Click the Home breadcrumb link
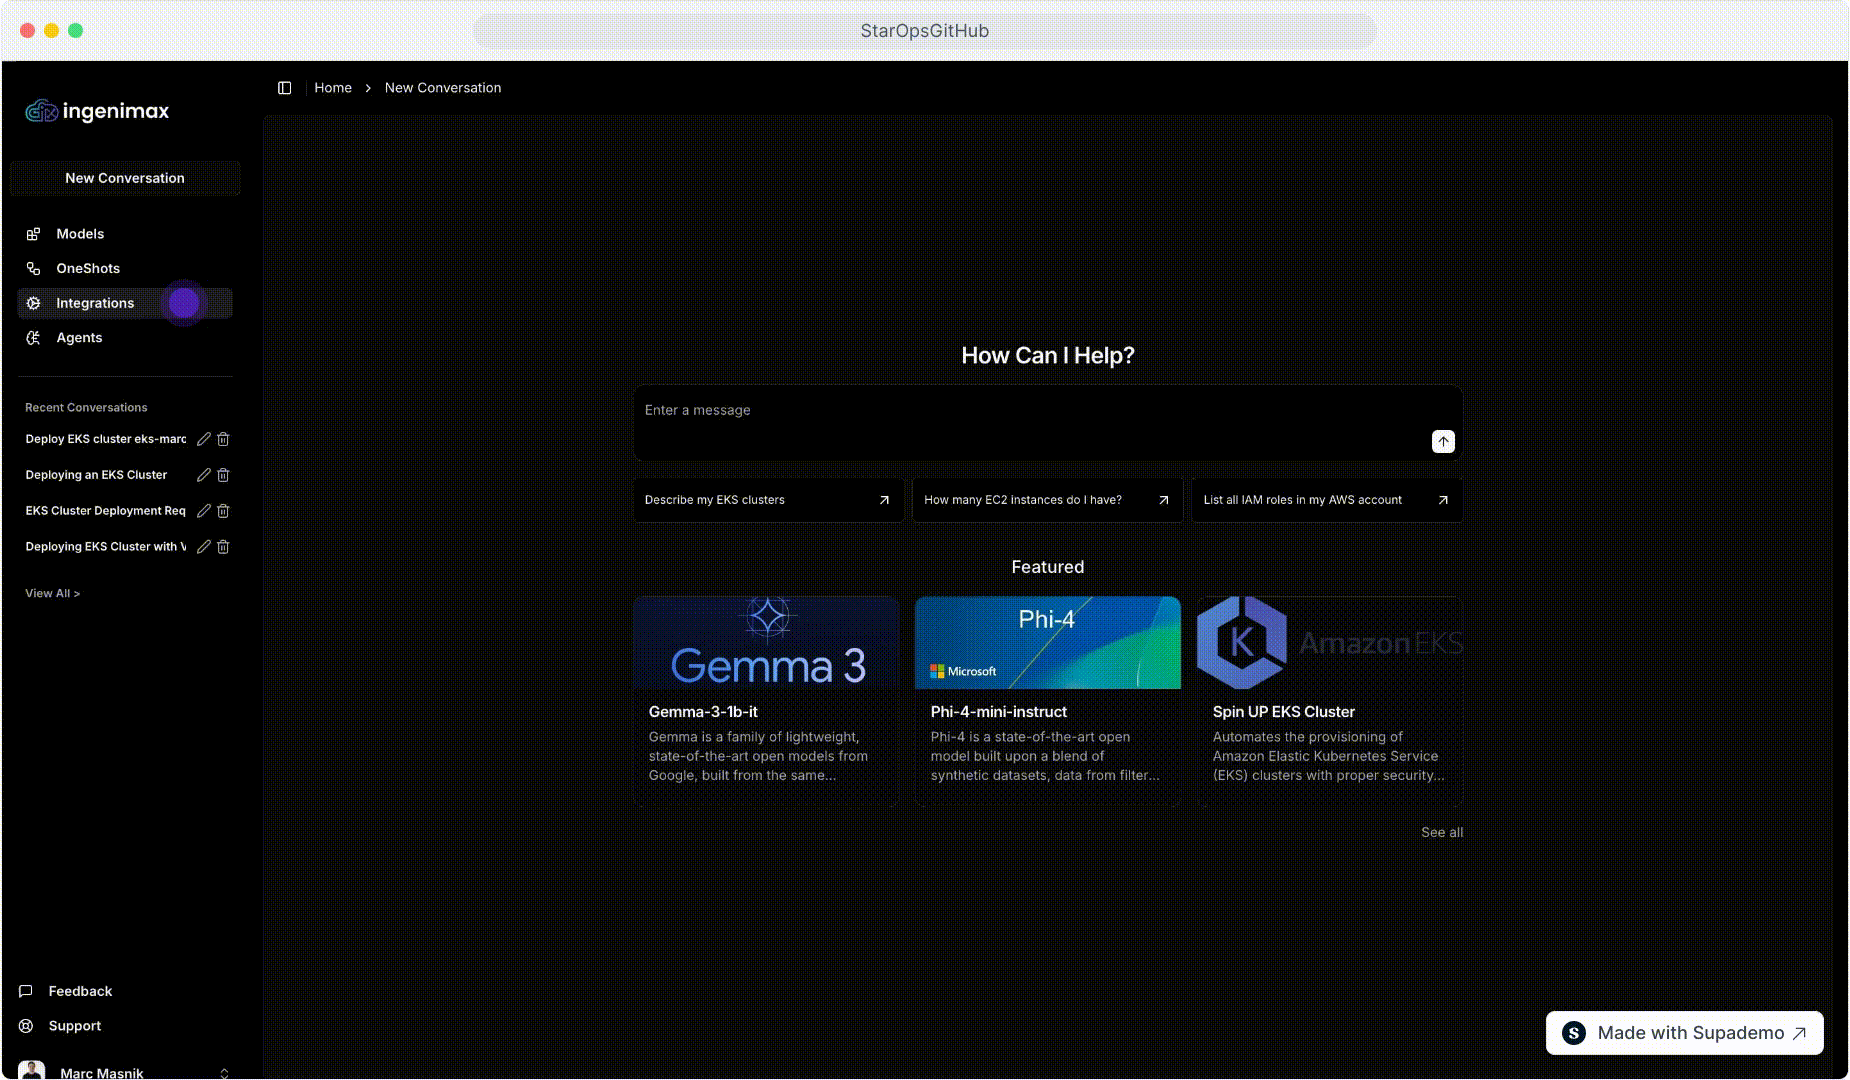The image size is (1850, 1080). tap(333, 88)
